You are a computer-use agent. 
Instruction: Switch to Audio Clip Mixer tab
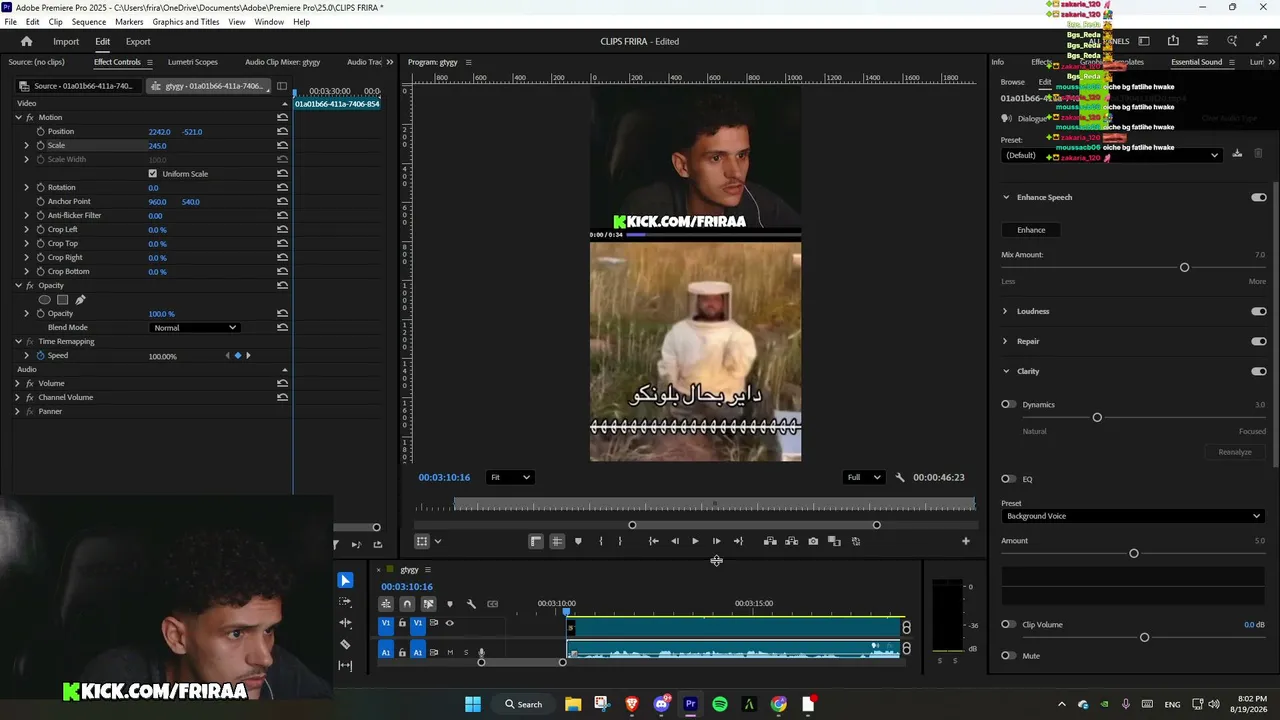(283, 62)
